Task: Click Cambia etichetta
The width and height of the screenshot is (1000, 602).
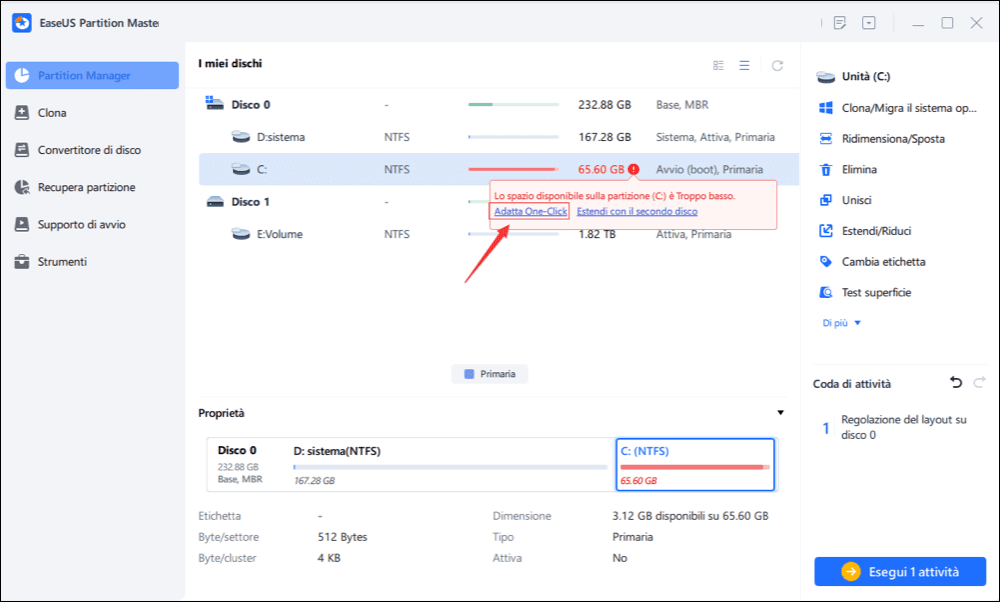Action: tap(872, 261)
